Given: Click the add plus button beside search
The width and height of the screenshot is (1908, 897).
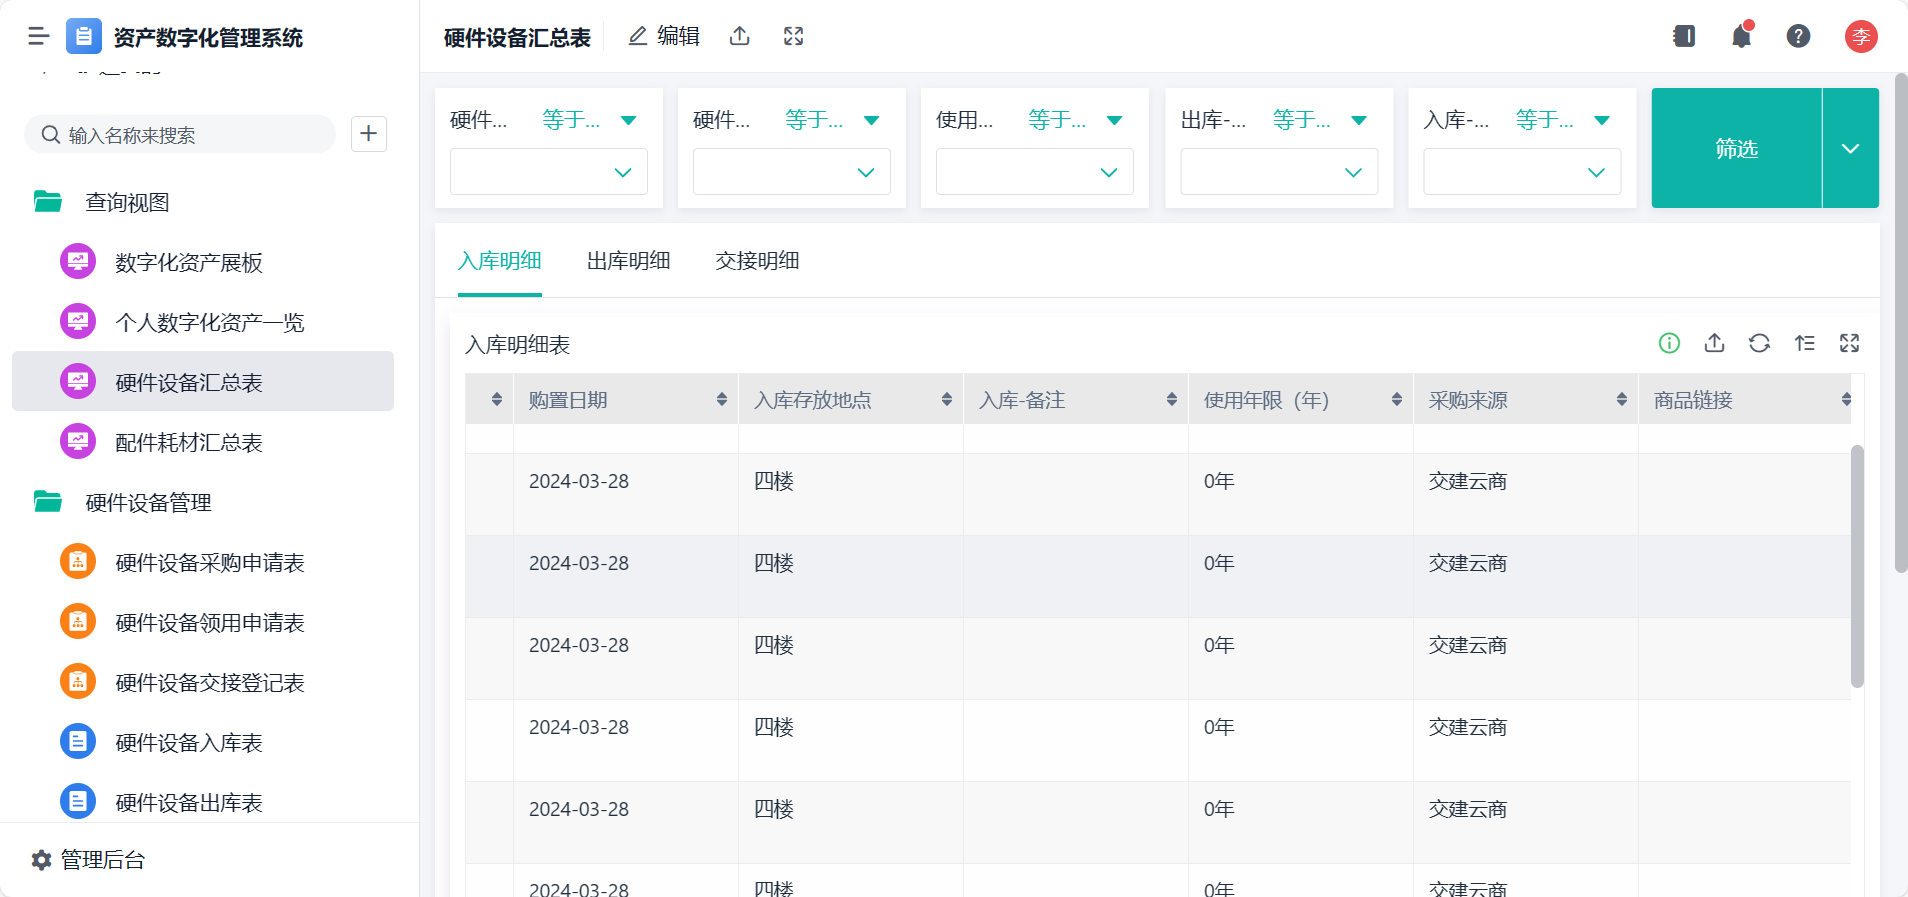Looking at the screenshot, I should (x=369, y=134).
